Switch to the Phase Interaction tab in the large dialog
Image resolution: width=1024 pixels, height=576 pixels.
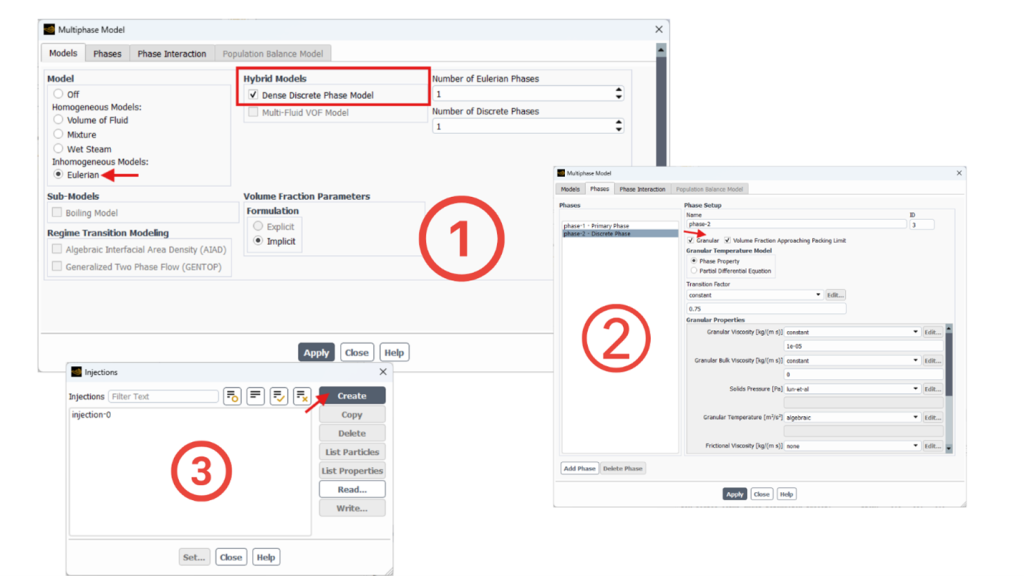172,54
